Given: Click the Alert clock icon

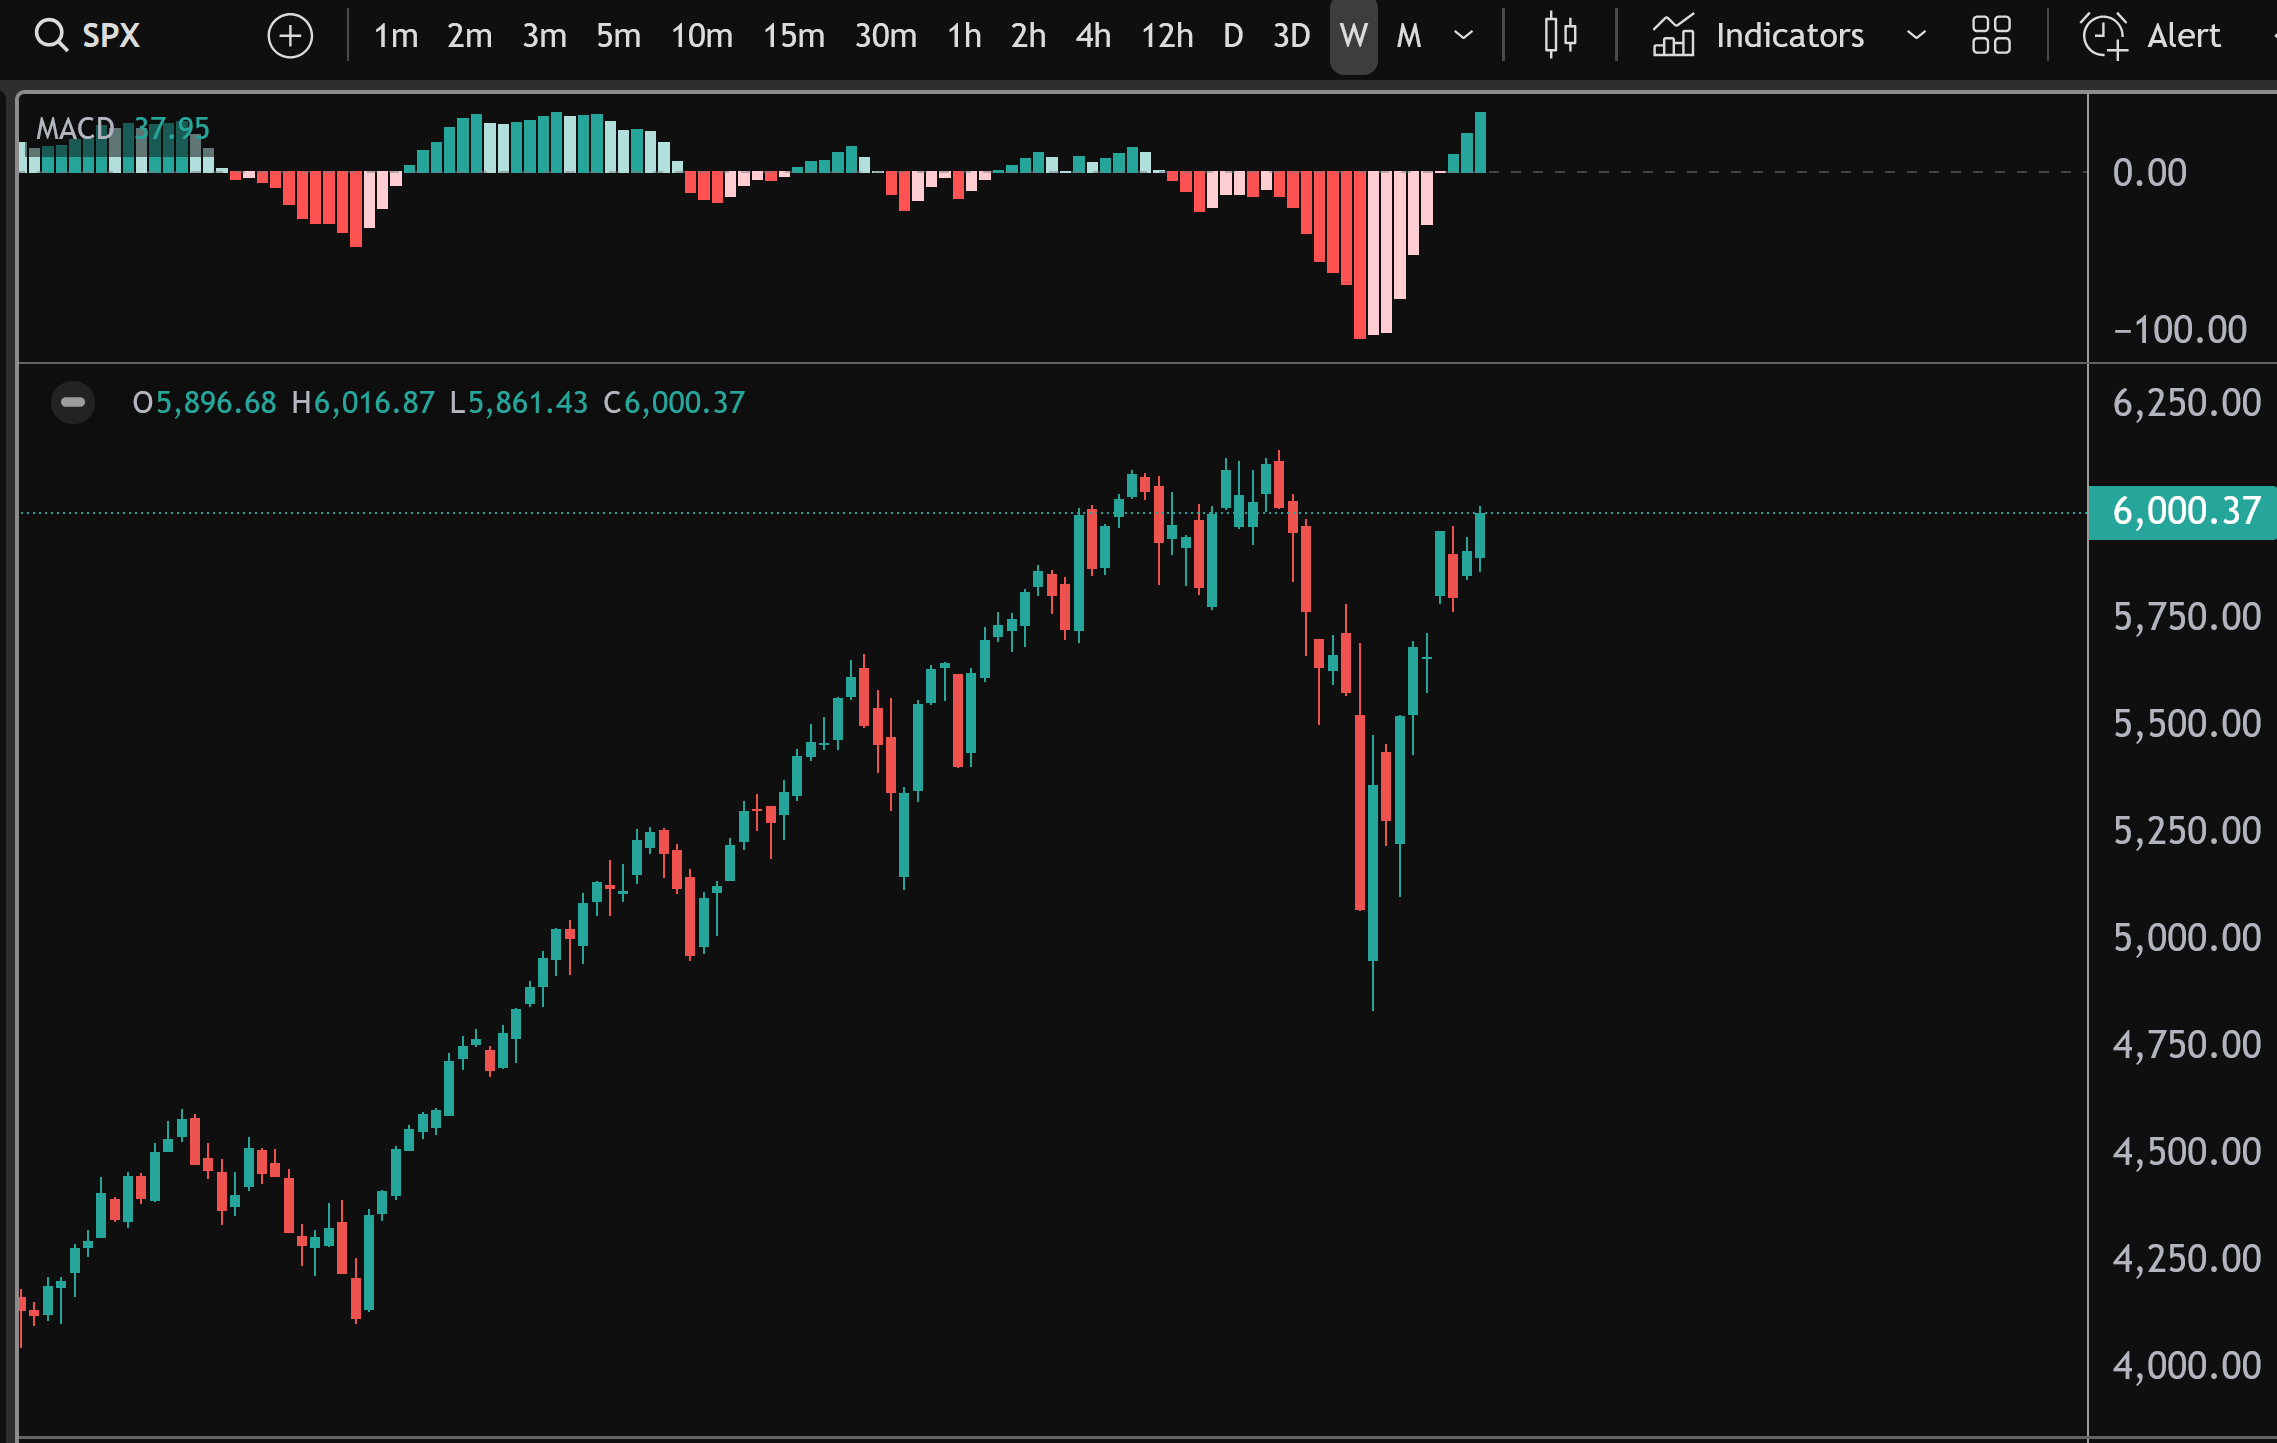Looking at the screenshot, I should (x=2104, y=36).
